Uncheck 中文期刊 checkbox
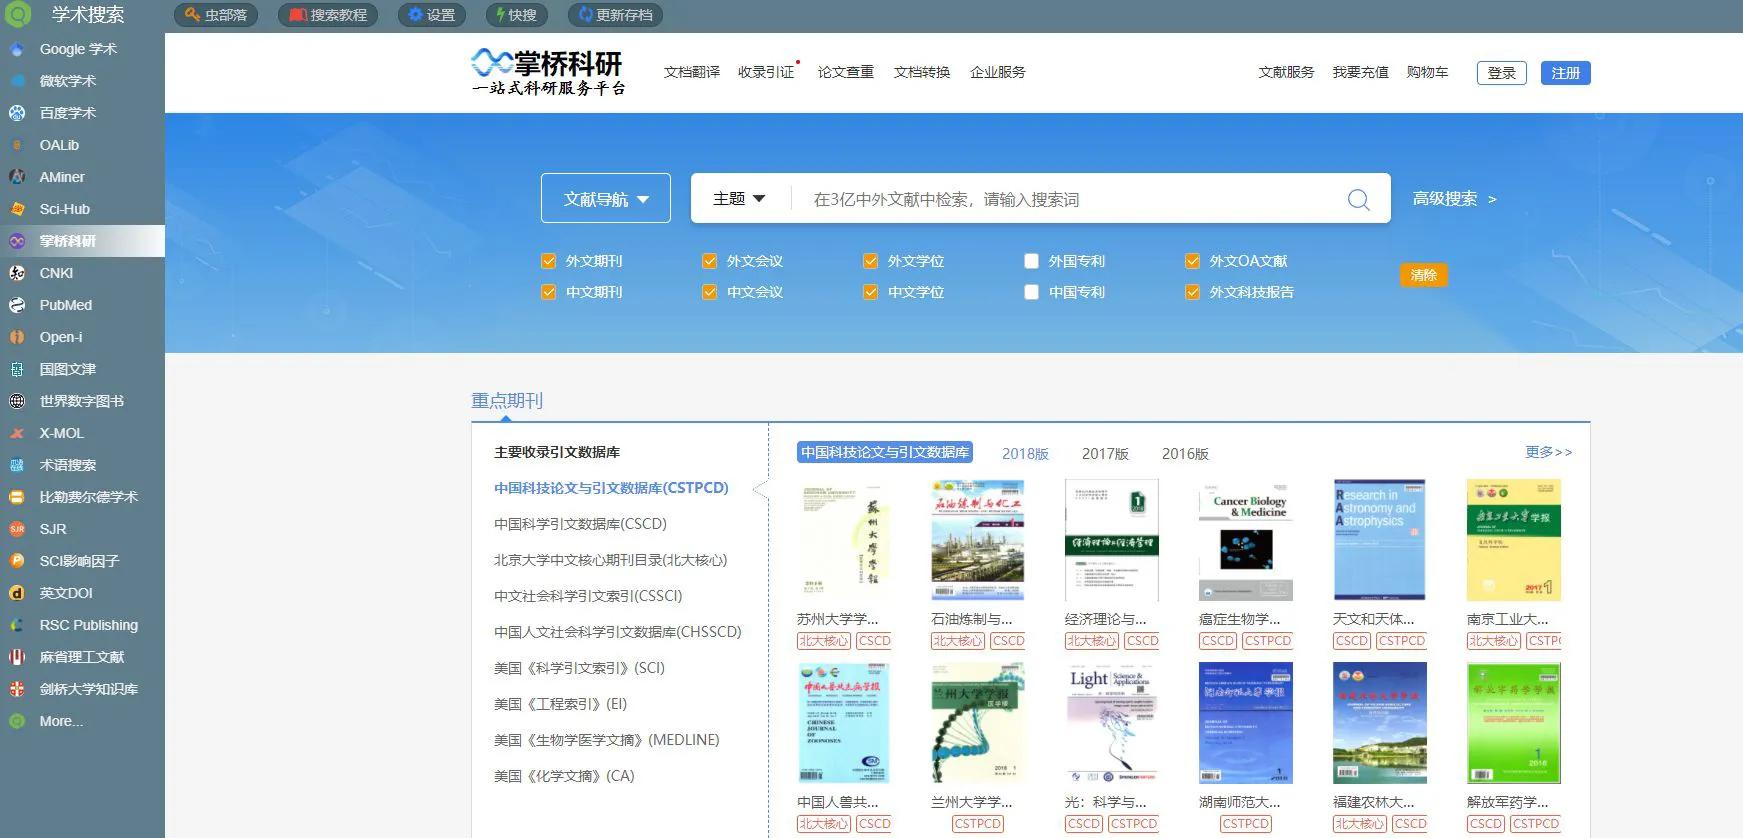1743x838 pixels. tap(548, 292)
